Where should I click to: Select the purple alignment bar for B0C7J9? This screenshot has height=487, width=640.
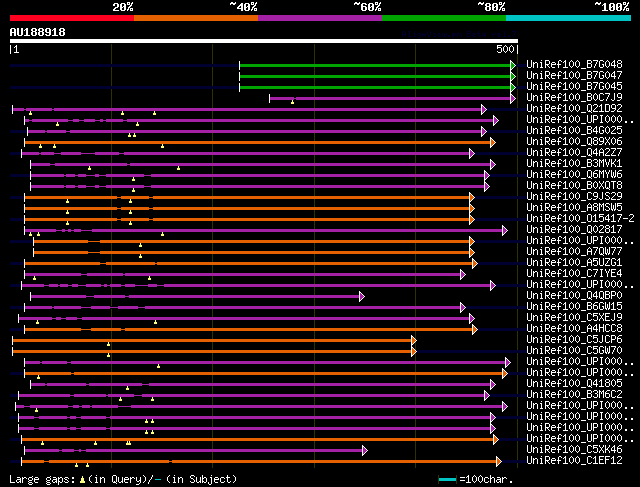pos(390,98)
